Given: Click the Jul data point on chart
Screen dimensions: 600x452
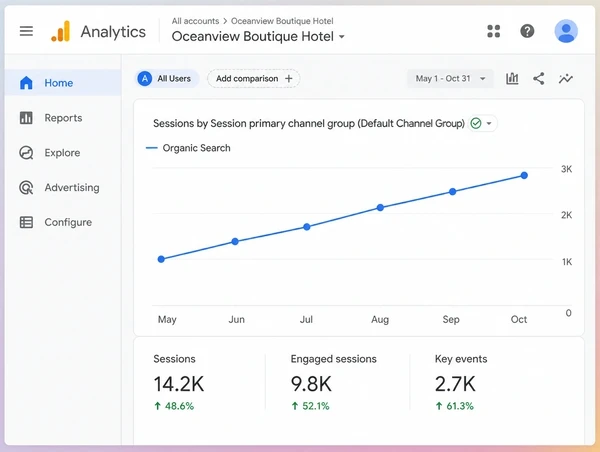Looking at the screenshot, I should click(307, 227).
